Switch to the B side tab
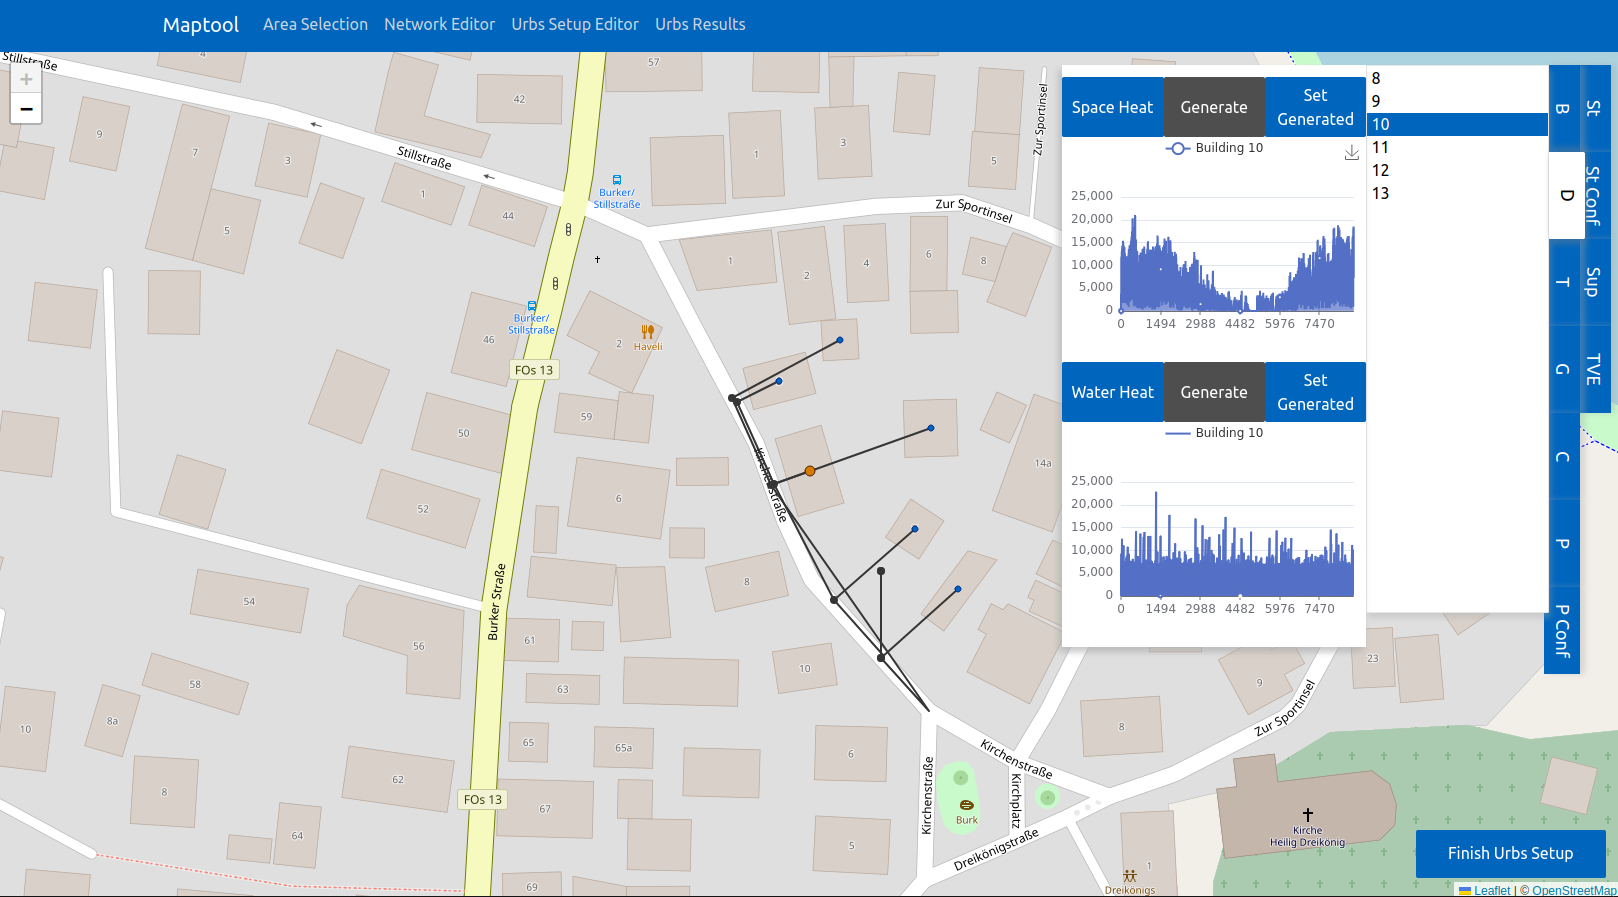 pos(1563,109)
